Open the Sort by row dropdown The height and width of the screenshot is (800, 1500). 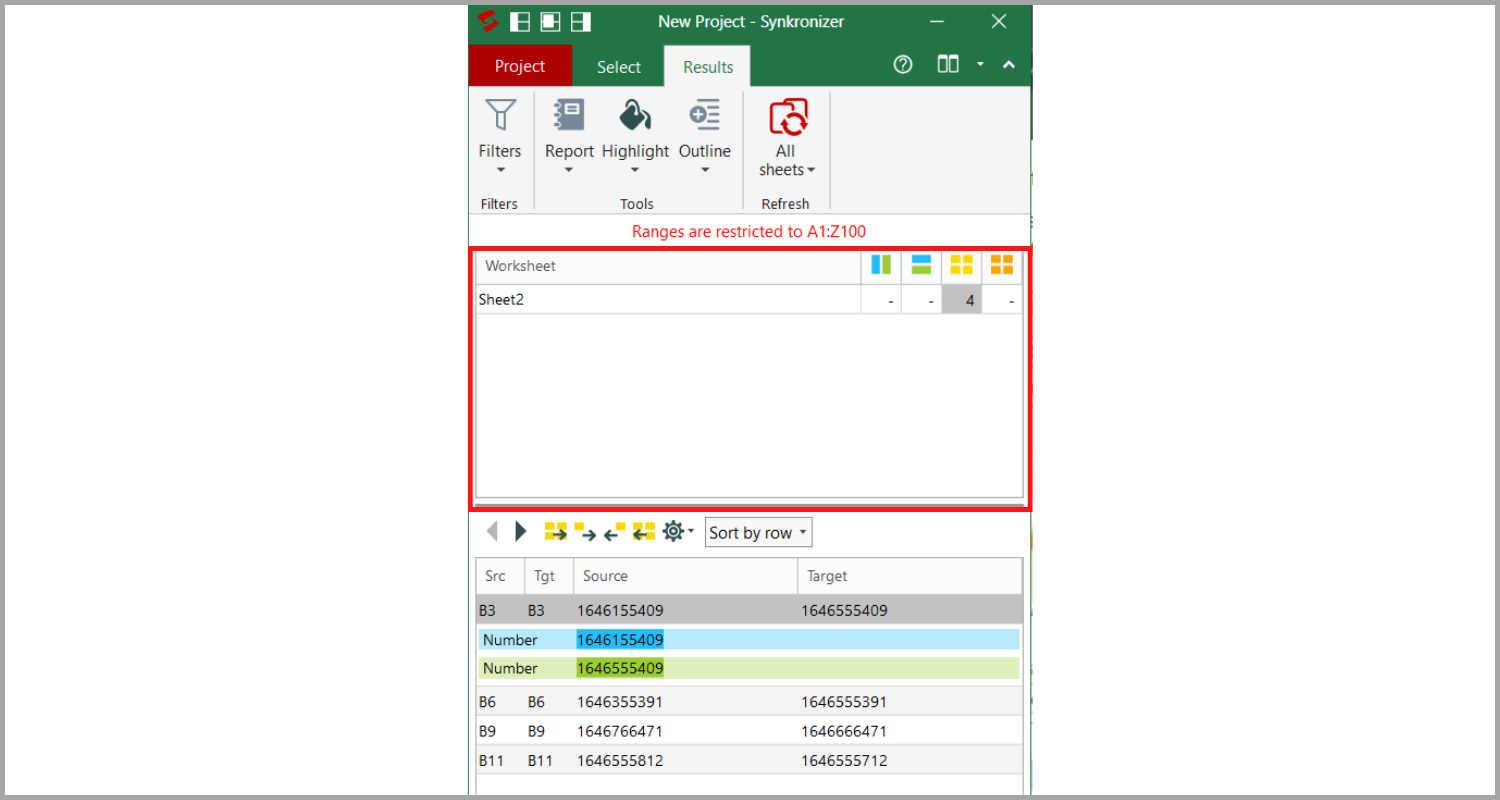click(x=757, y=531)
